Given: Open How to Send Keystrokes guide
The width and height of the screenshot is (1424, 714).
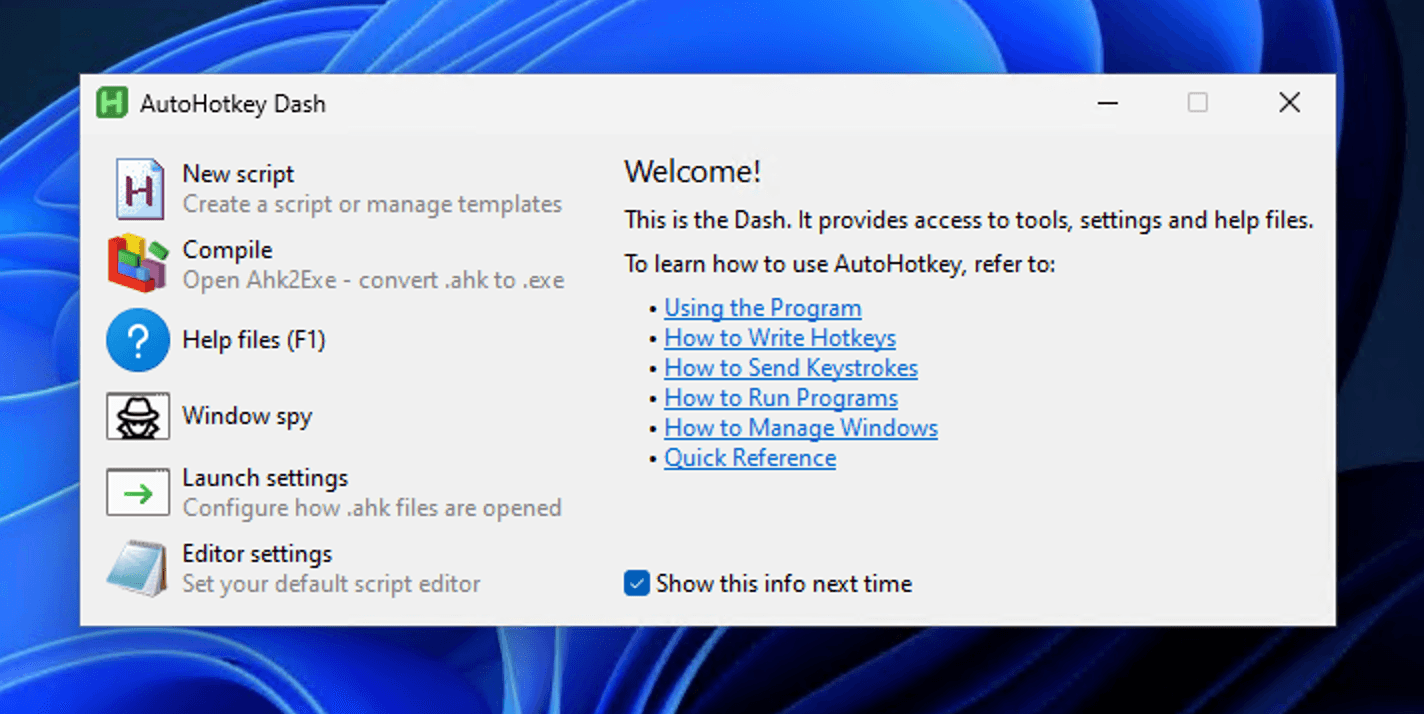Looking at the screenshot, I should 791,368.
